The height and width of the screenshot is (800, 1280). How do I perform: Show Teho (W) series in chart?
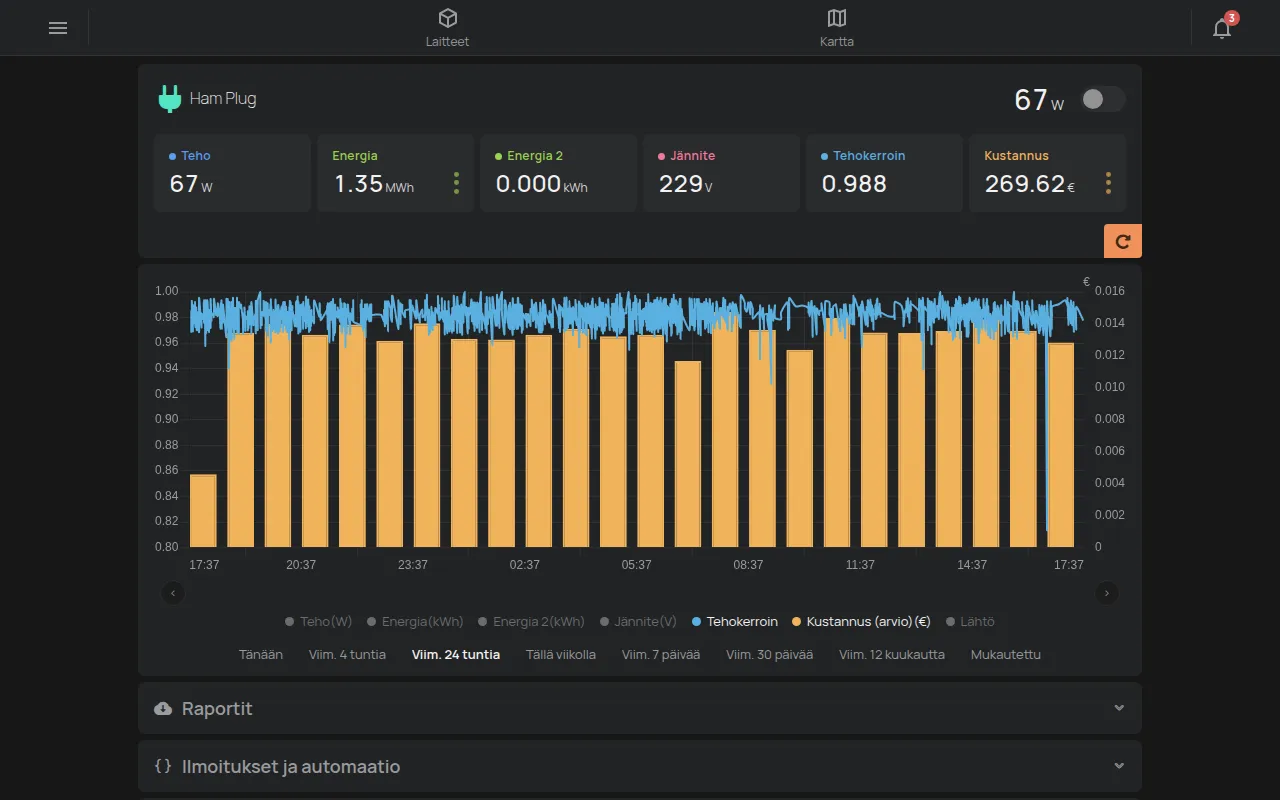pyautogui.click(x=318, y=621)
